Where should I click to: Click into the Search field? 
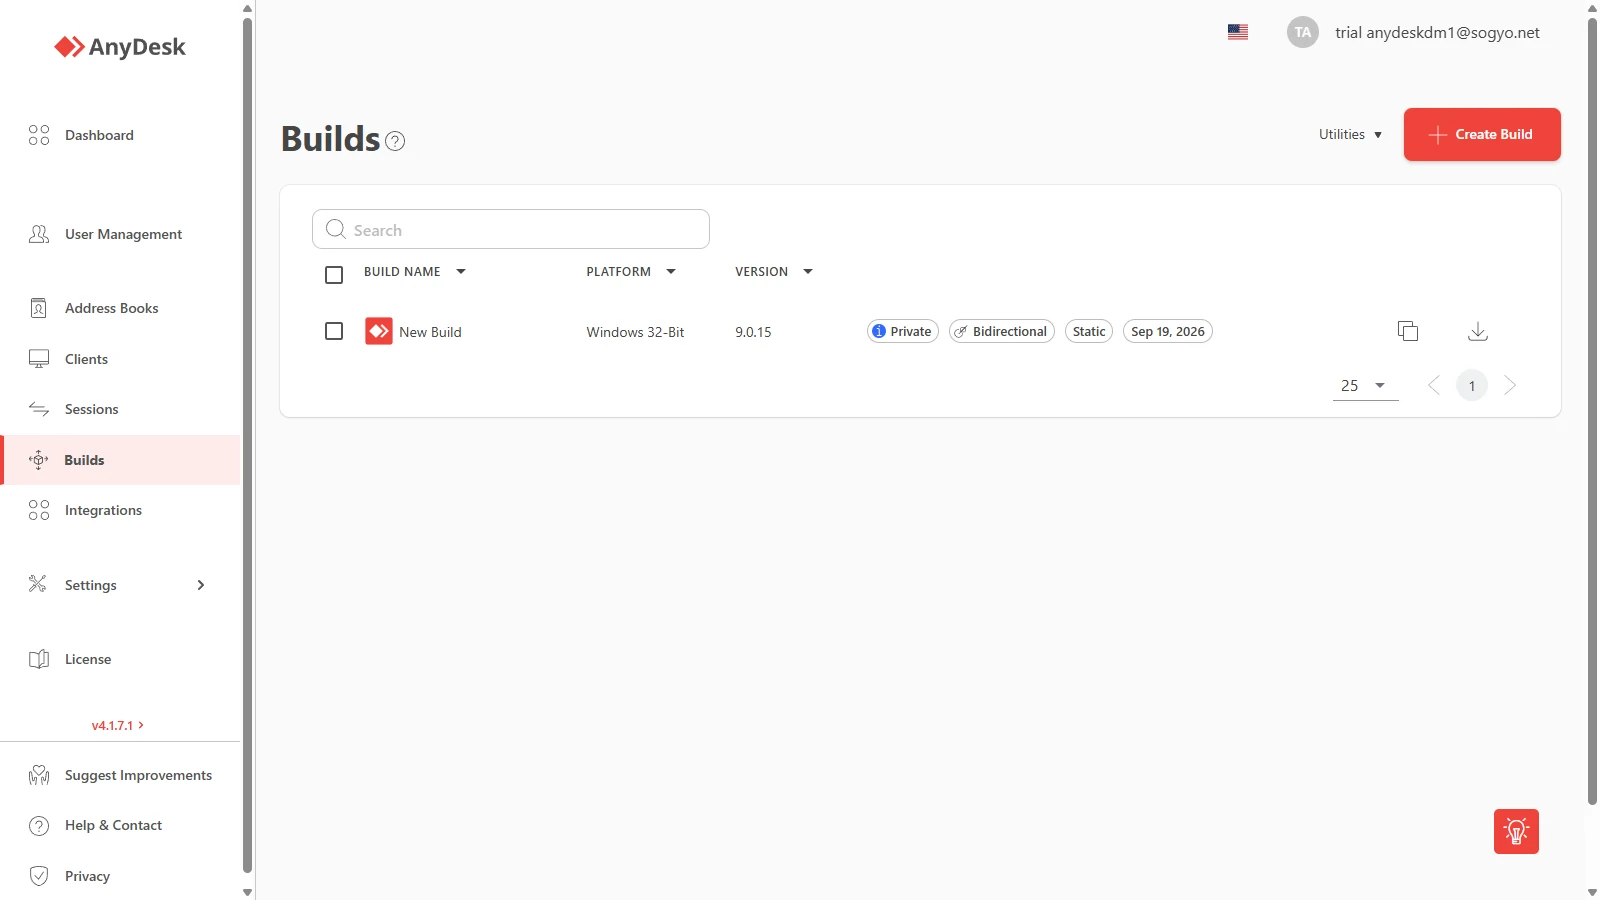pyautogui.click(x=511, y=229)
